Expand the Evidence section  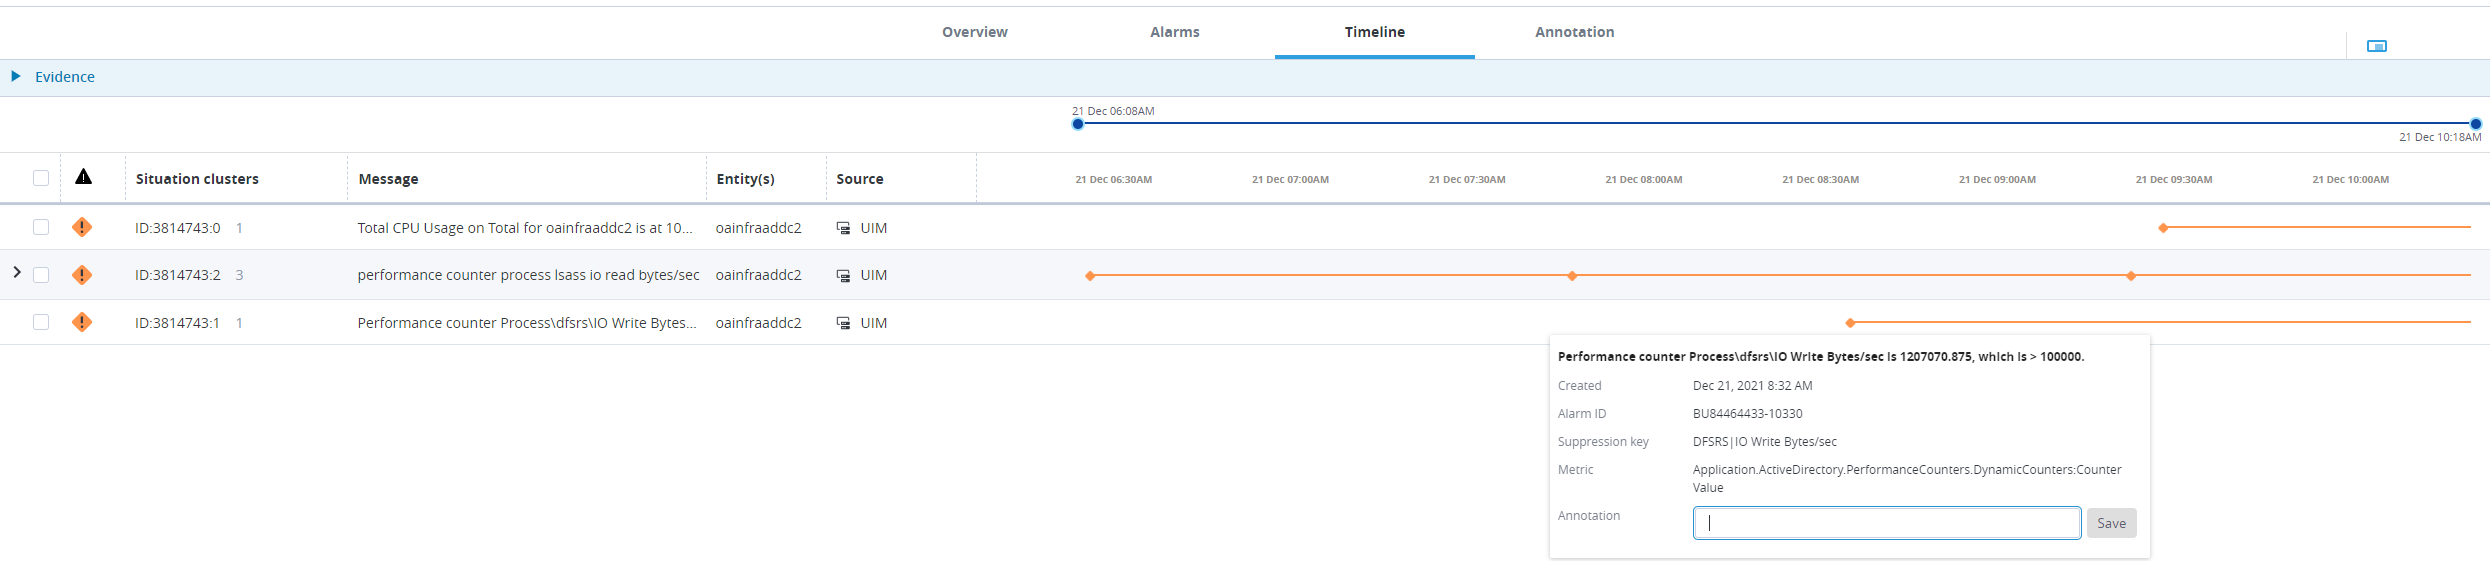pyautogui.click(x=16, y=76)
